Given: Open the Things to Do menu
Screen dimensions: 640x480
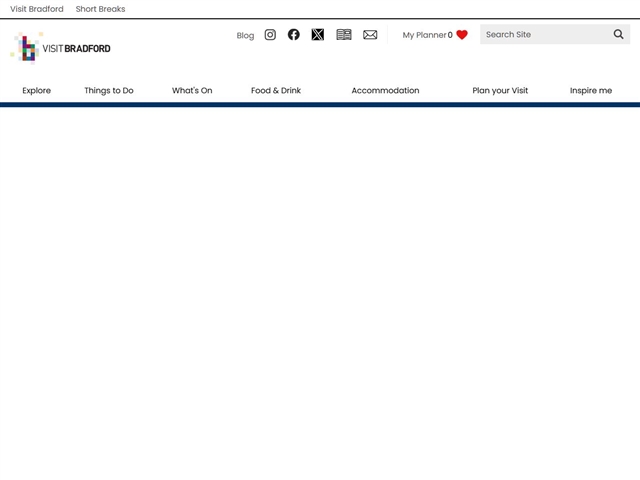Looking at the screenshot, I should [x=109, y=91].
